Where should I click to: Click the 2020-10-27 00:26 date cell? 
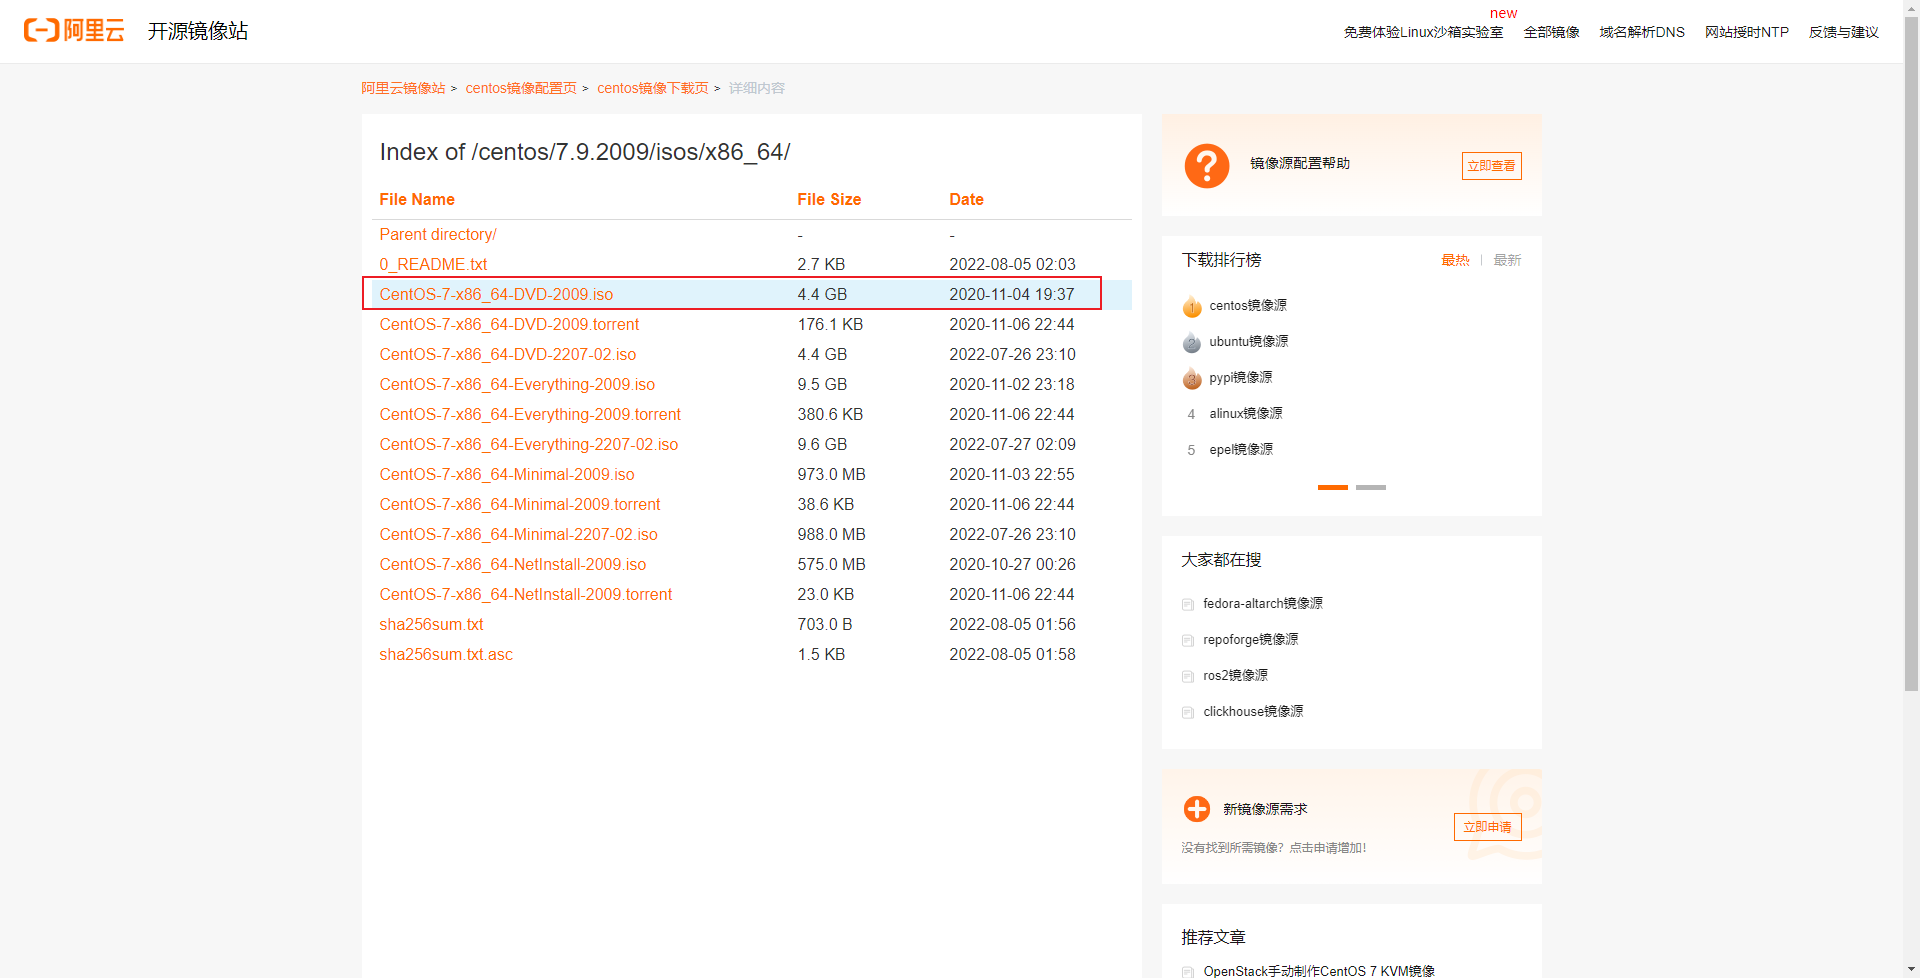click(x=1012, y=564)
